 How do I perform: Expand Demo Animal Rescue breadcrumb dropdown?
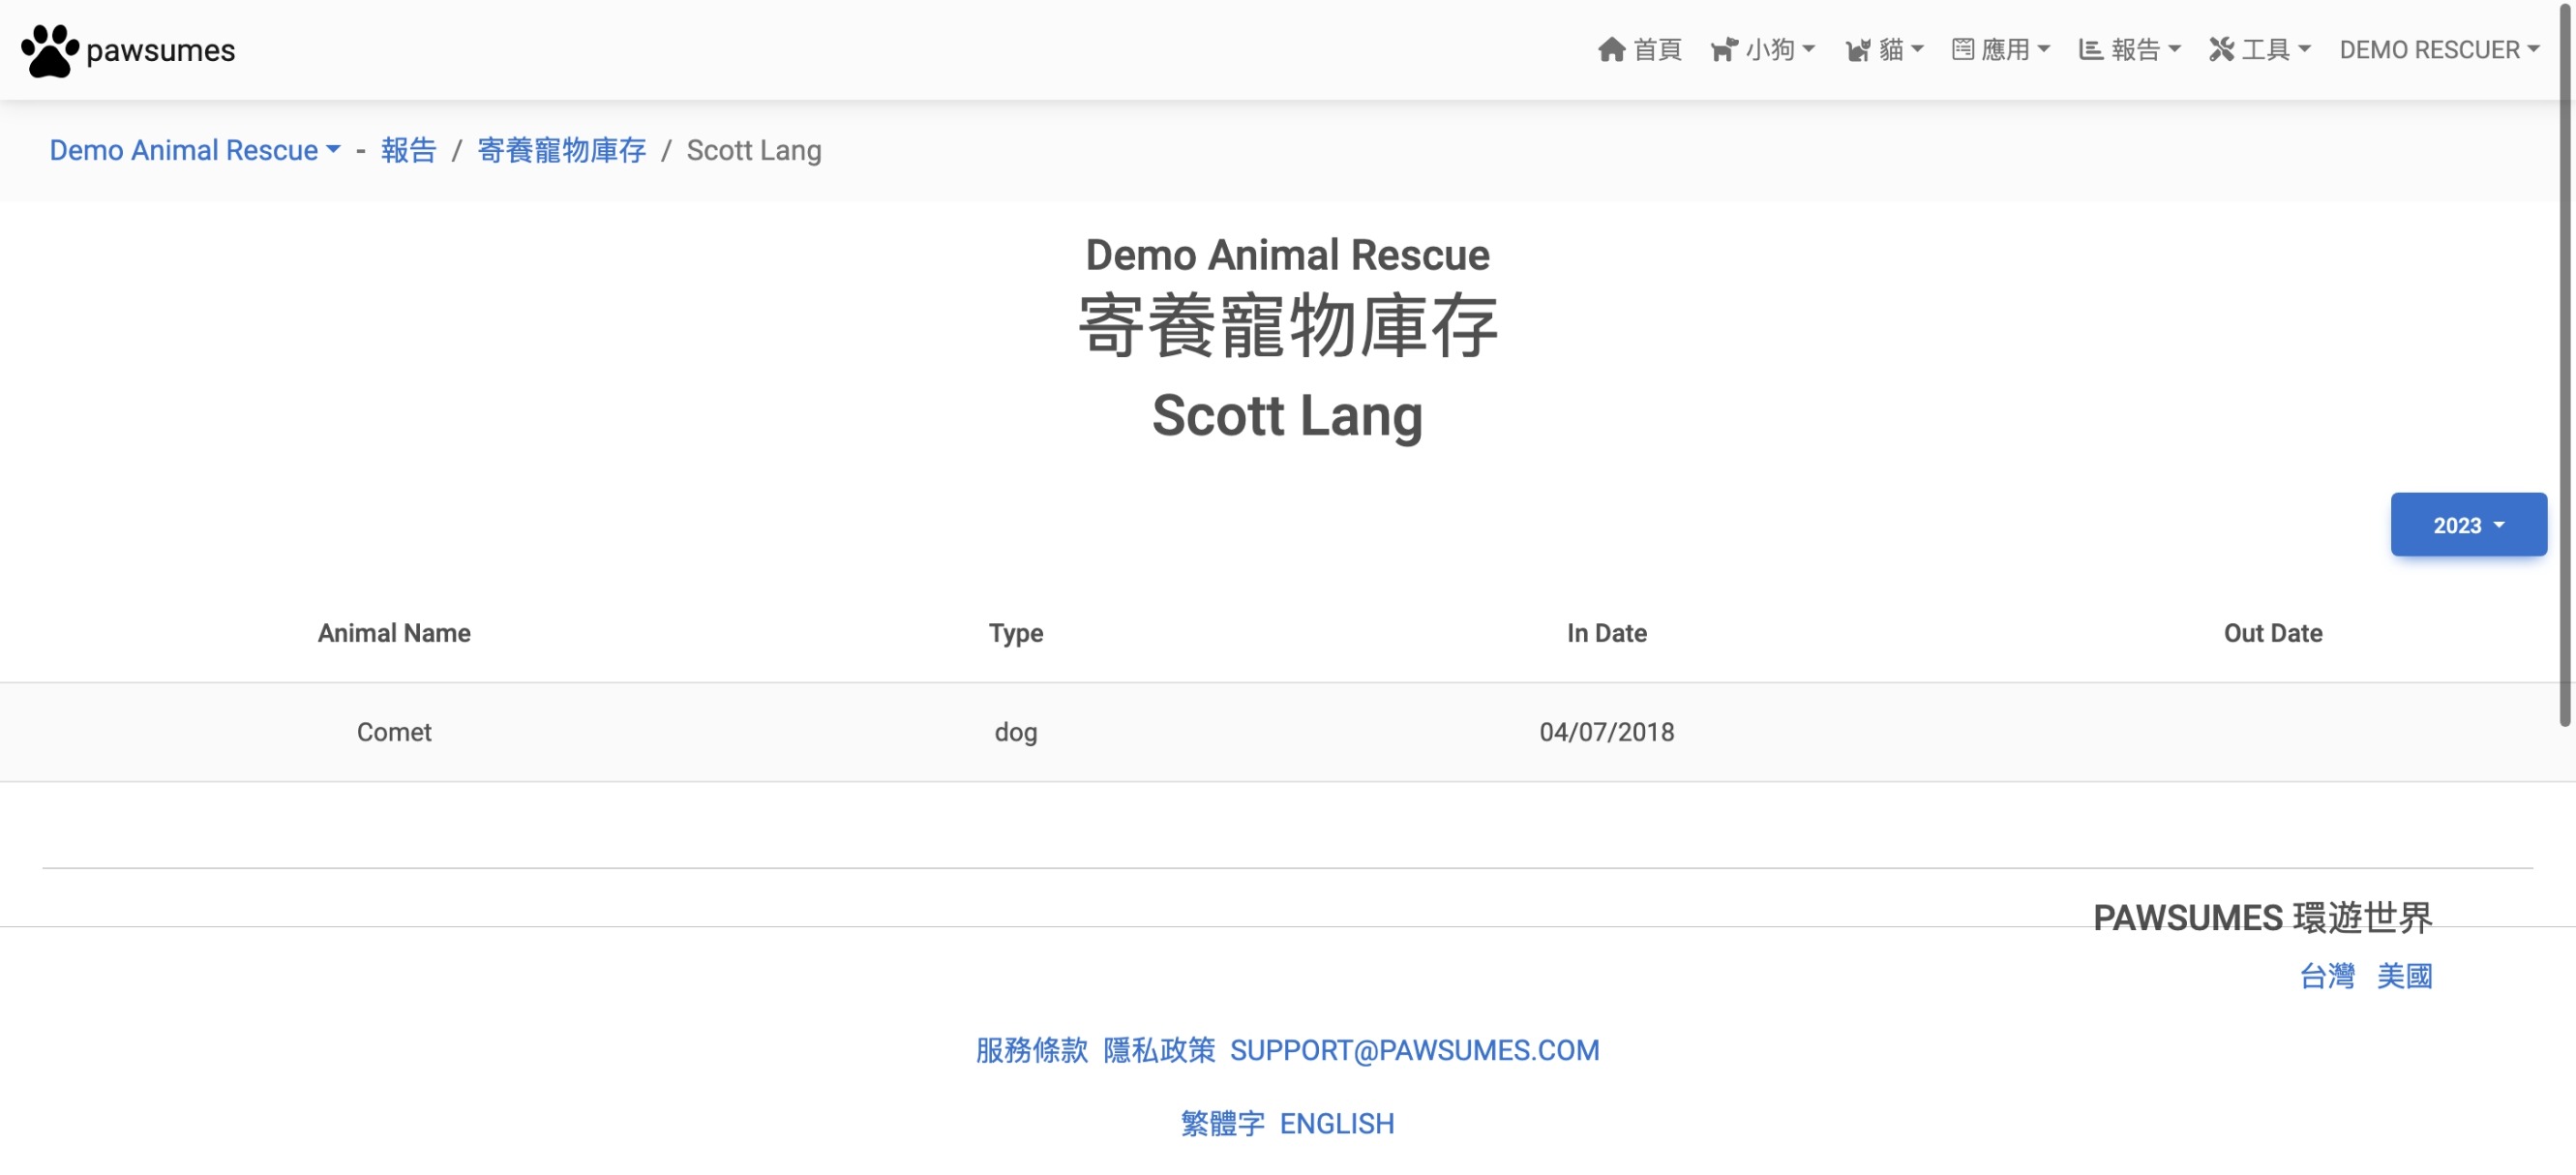(195, 150)
